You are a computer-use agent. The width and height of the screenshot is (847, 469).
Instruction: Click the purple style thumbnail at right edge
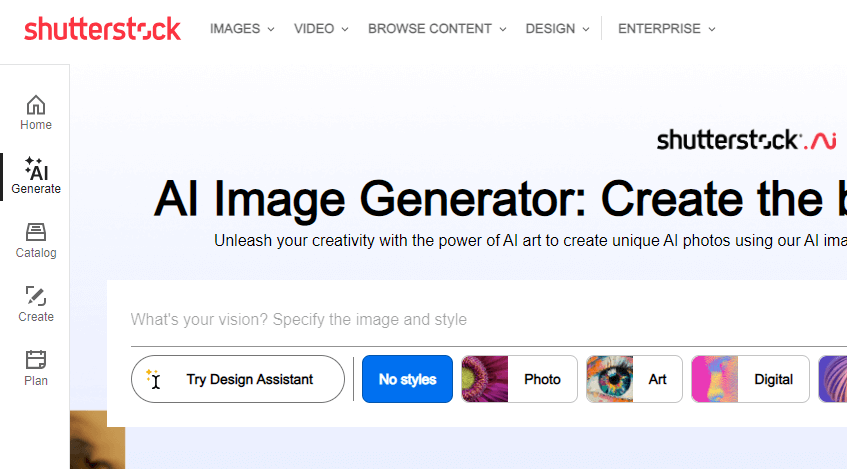coord(833,379)
